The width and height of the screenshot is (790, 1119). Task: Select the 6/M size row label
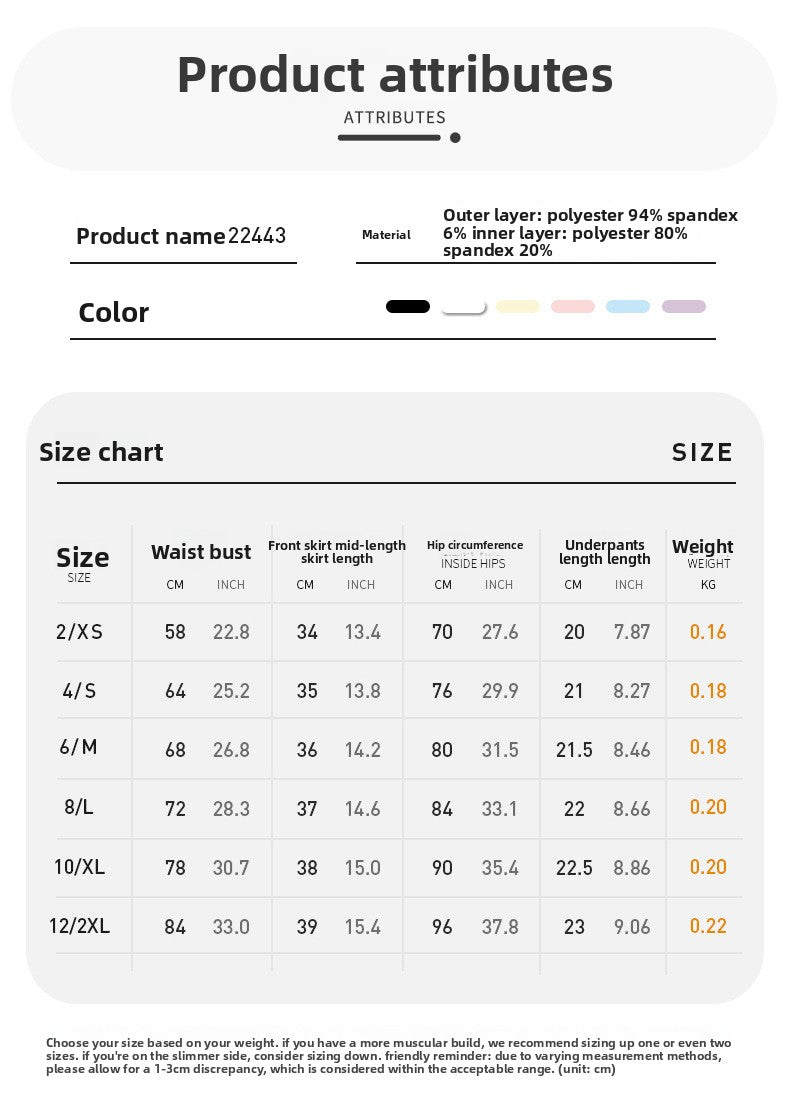pos(79,747)
